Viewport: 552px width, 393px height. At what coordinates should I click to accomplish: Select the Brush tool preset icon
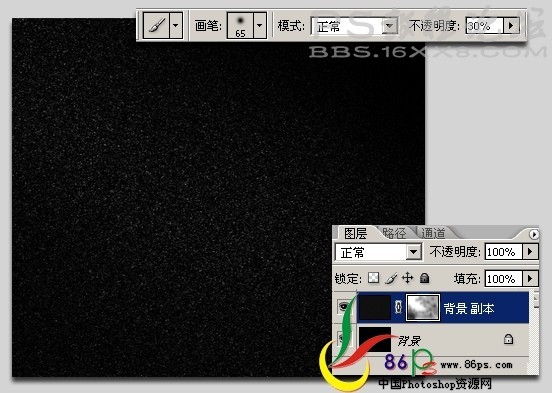click(x=157, y=25)
